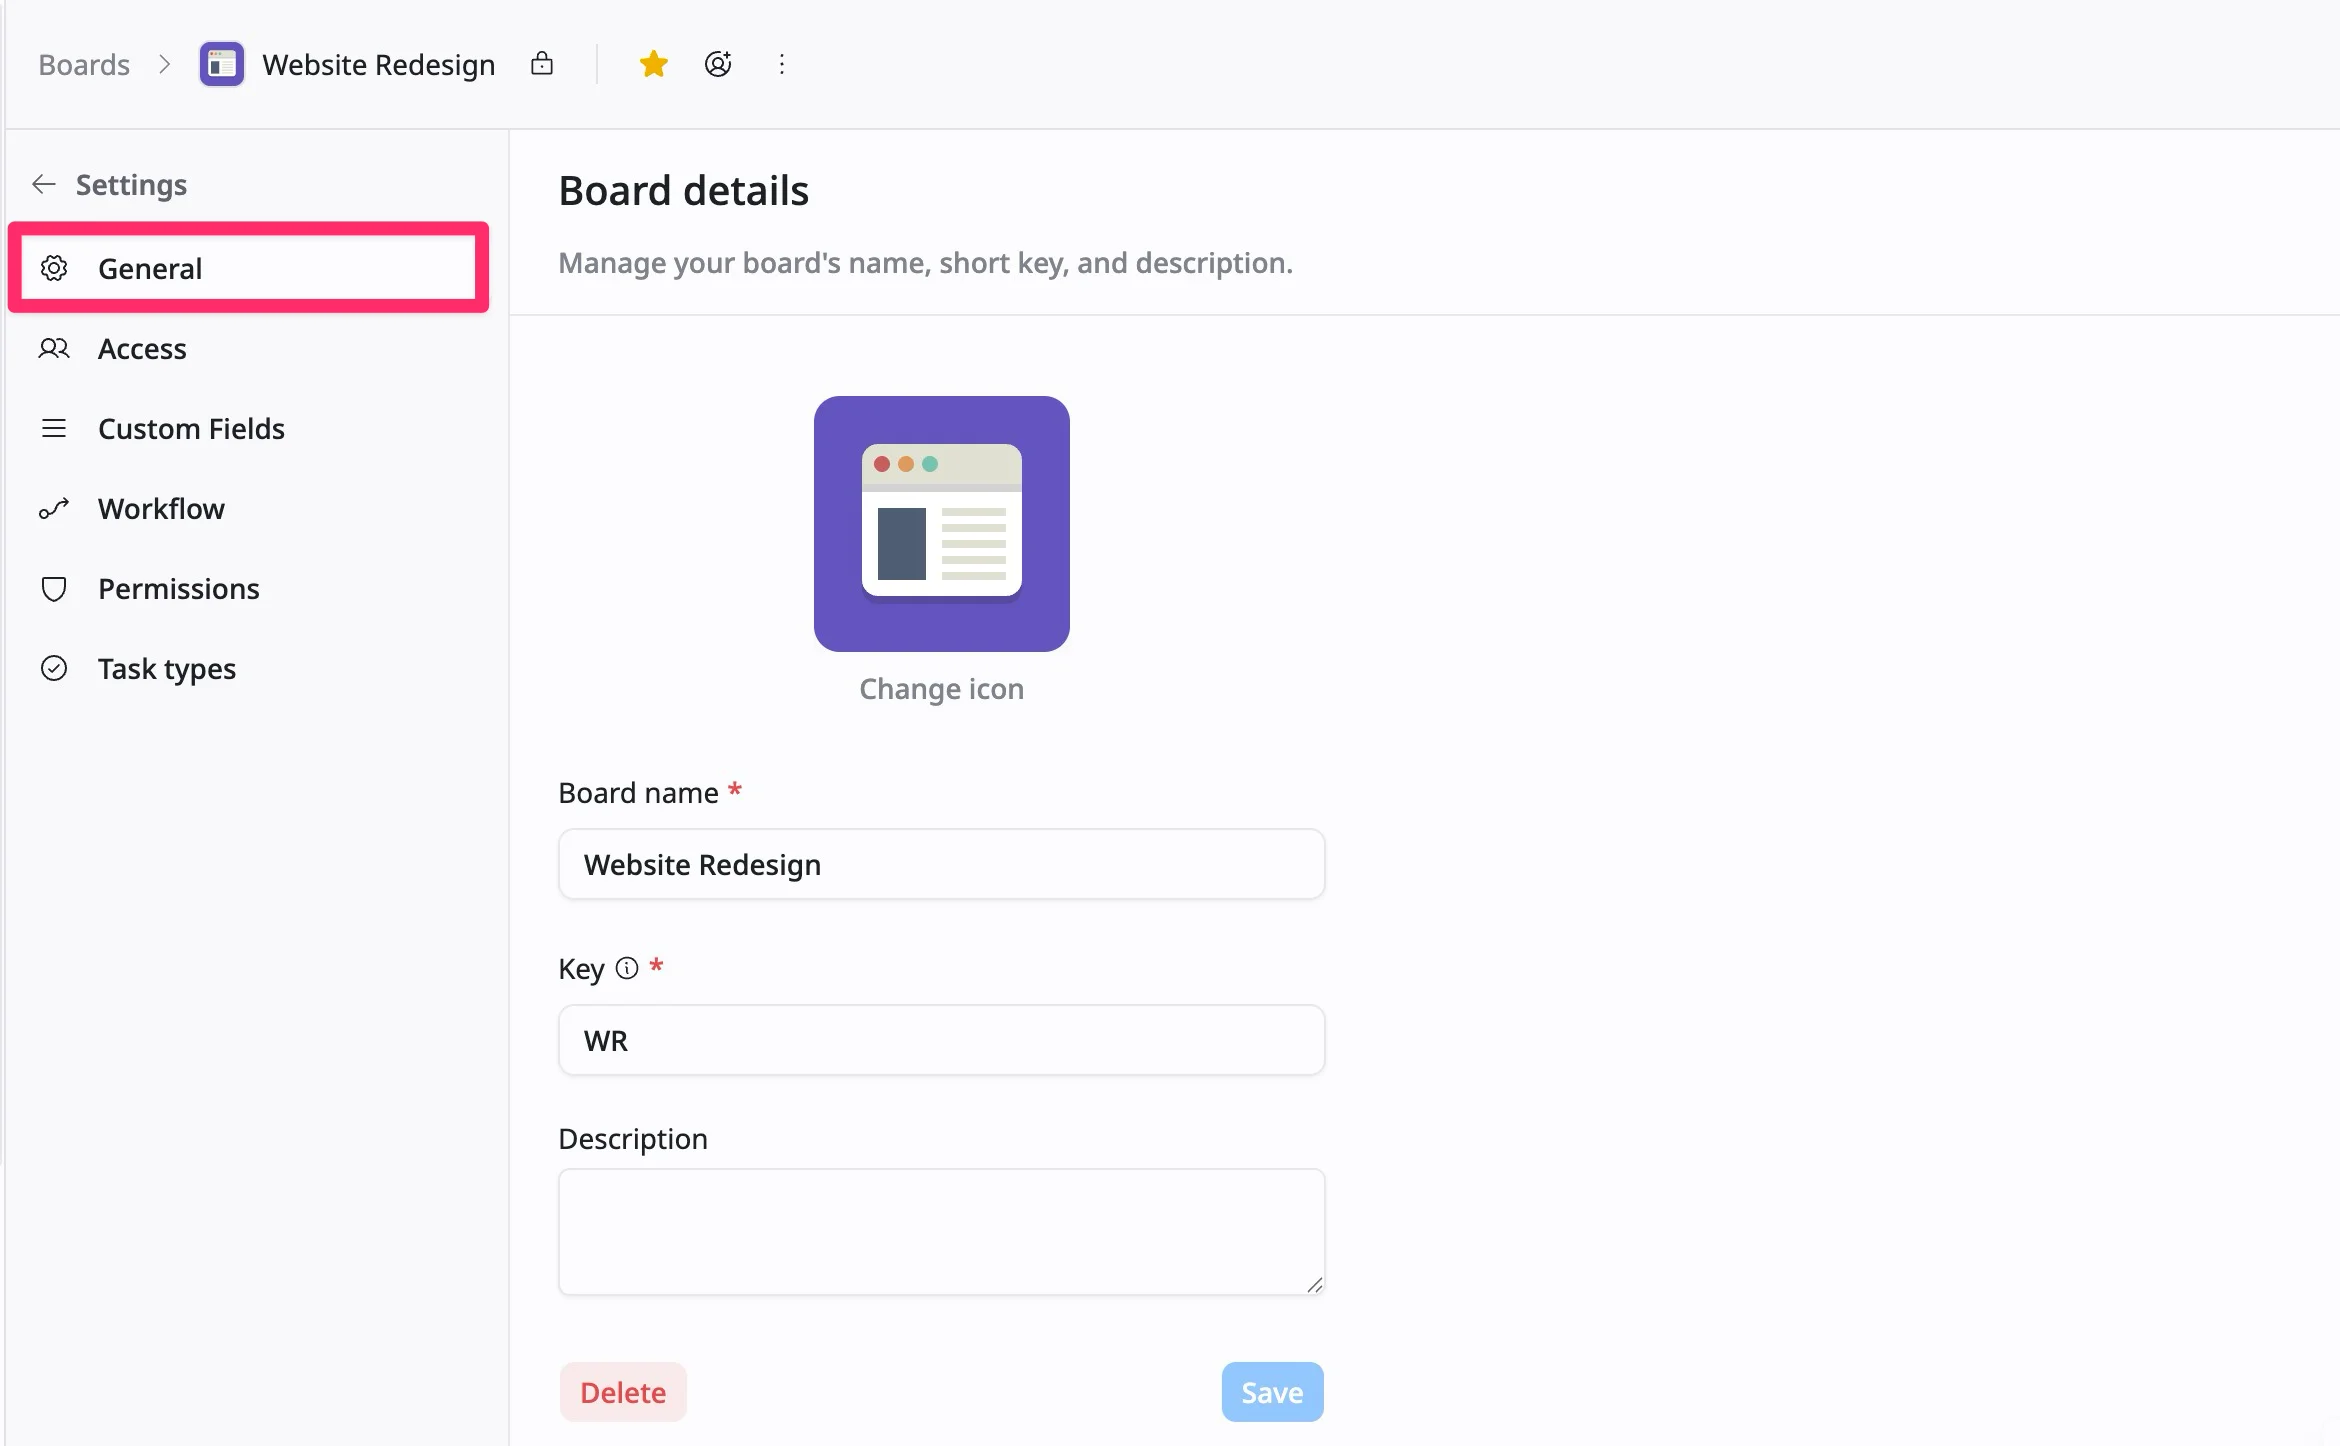Click the Delete board button
The width and height of the screenshot is (2340, 1446).
(x=623, y=1392)
